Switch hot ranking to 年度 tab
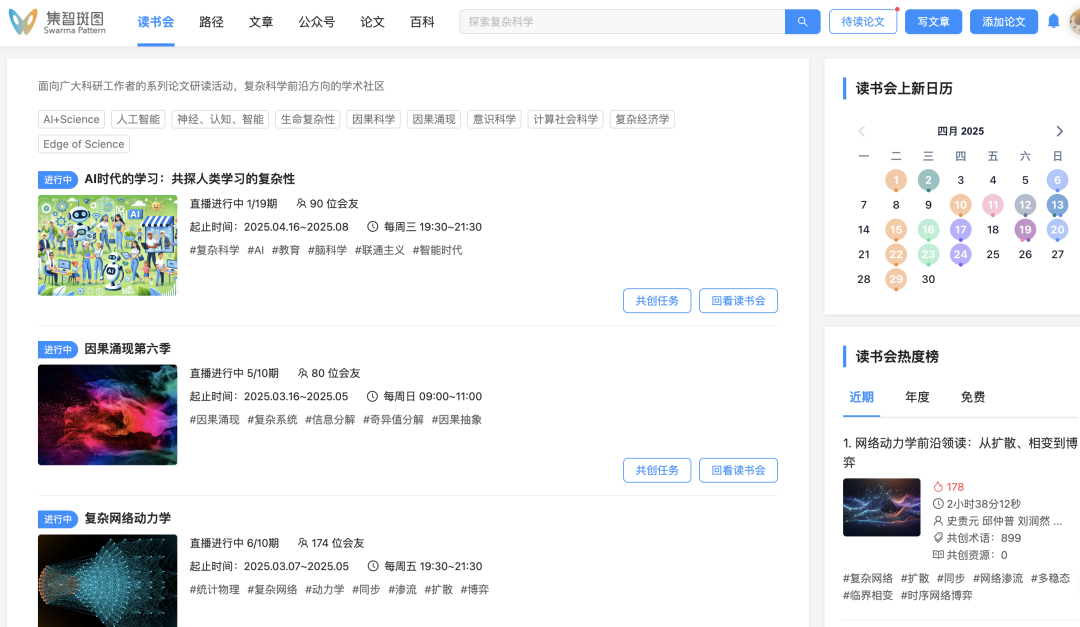 tap(917, 397)
